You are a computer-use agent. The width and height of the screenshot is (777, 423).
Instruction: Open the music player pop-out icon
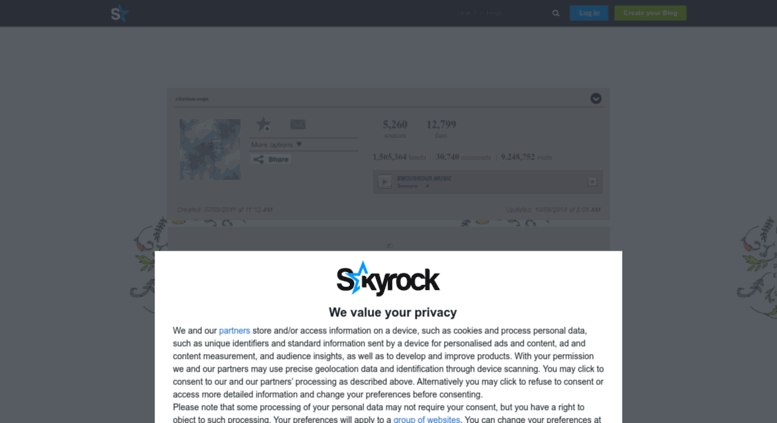click(x=592, y=182)
